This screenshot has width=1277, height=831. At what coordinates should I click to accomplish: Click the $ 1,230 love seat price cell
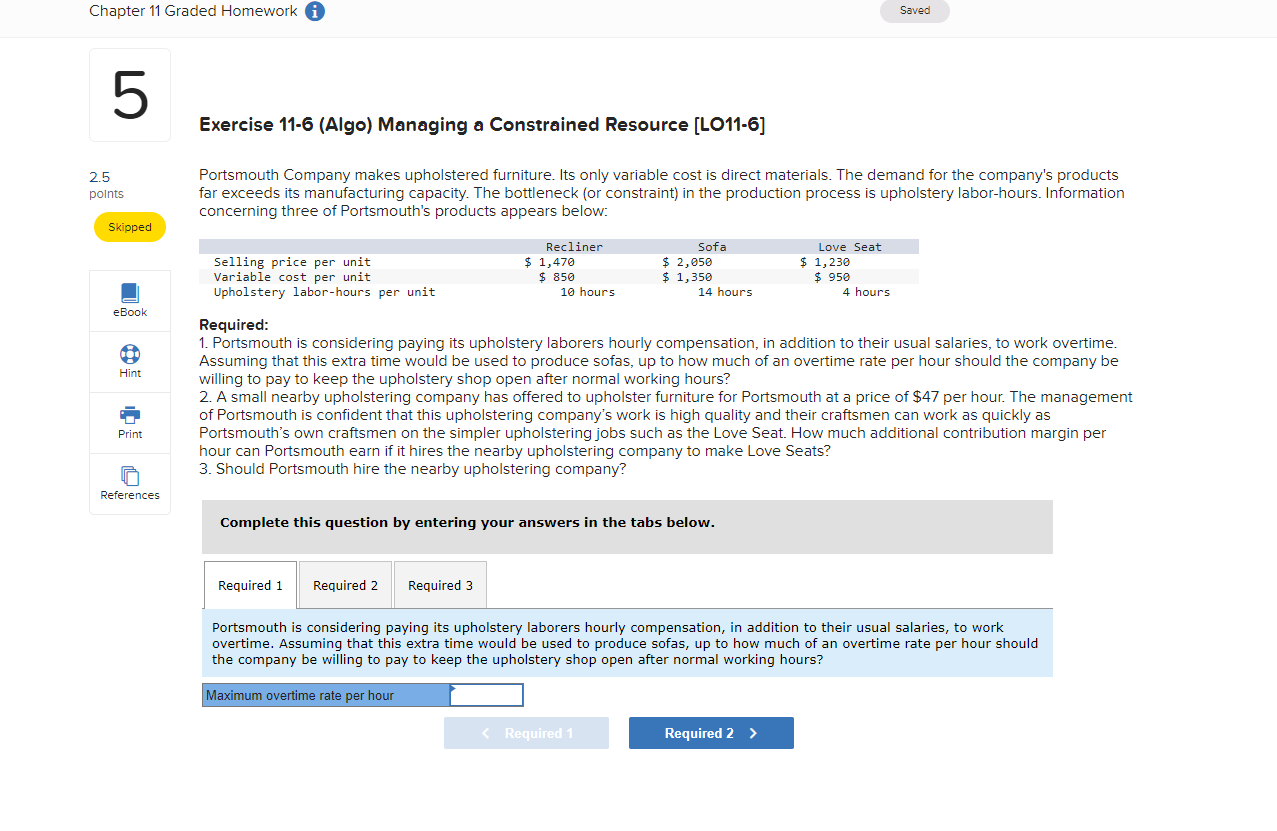coord(825,262)
